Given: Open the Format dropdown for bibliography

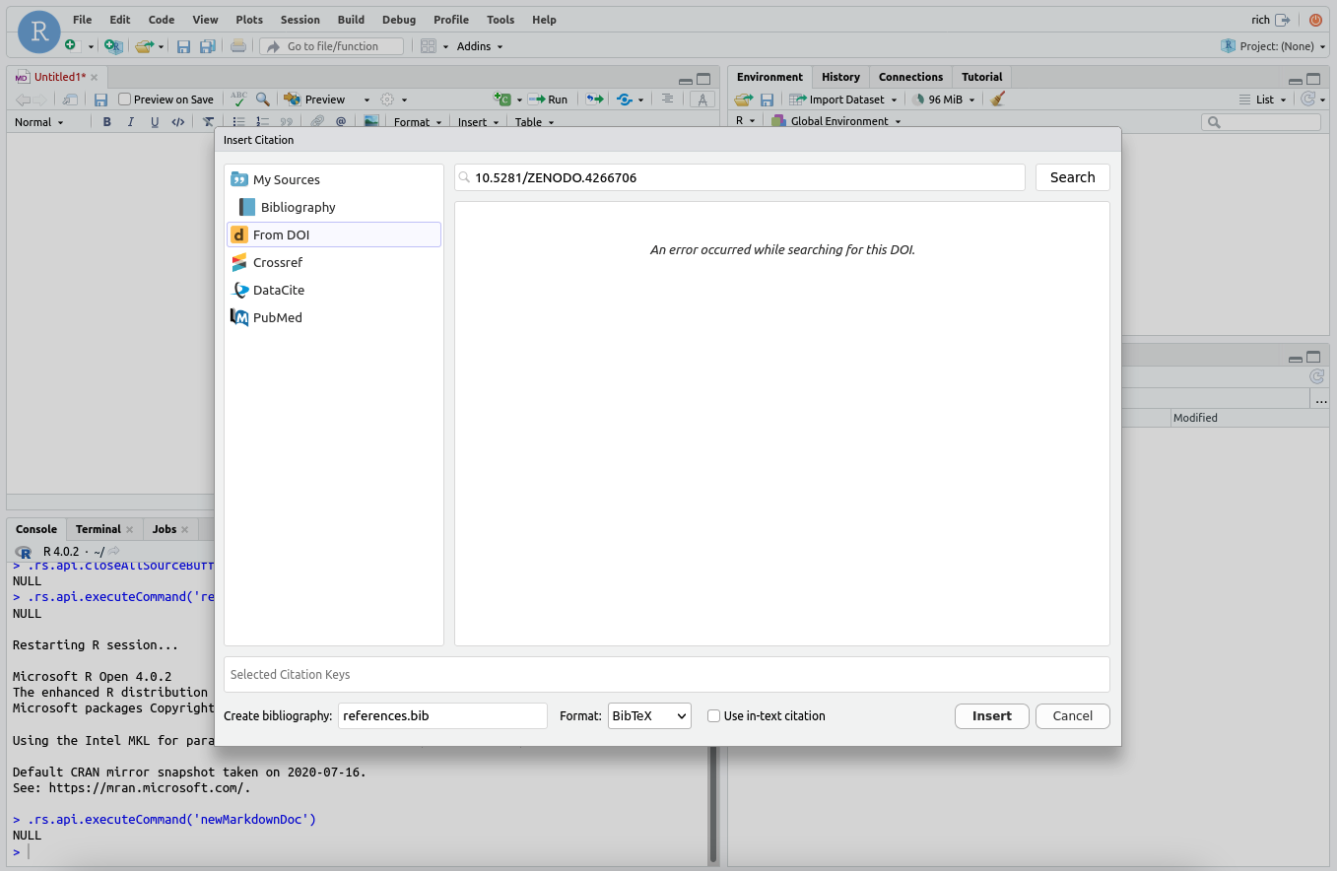Looking at the screenshot, I should (648, 716).
